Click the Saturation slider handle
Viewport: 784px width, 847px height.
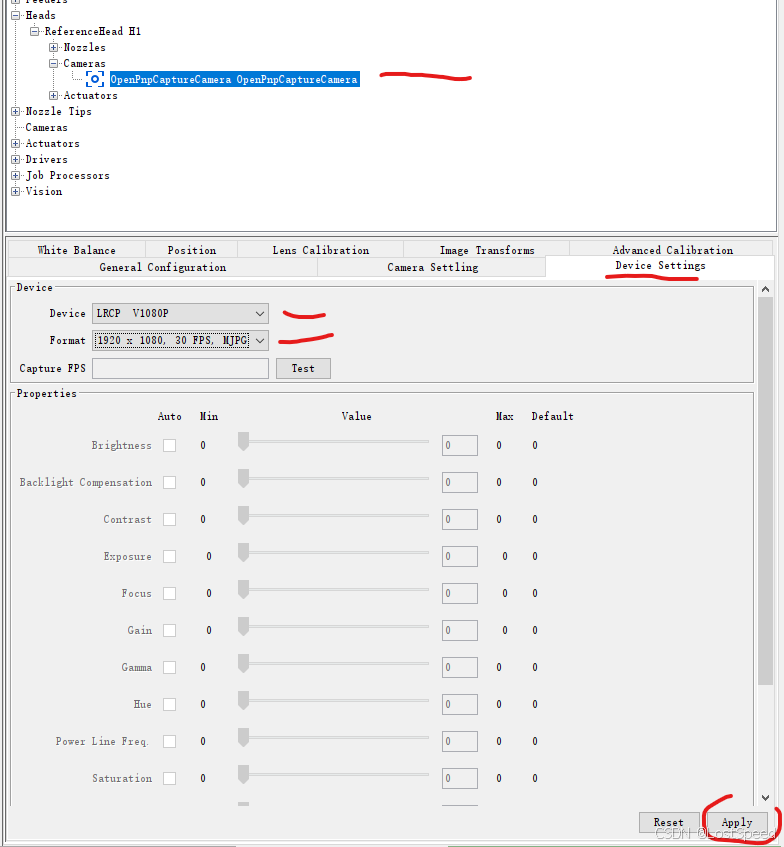tap(244, 775)
